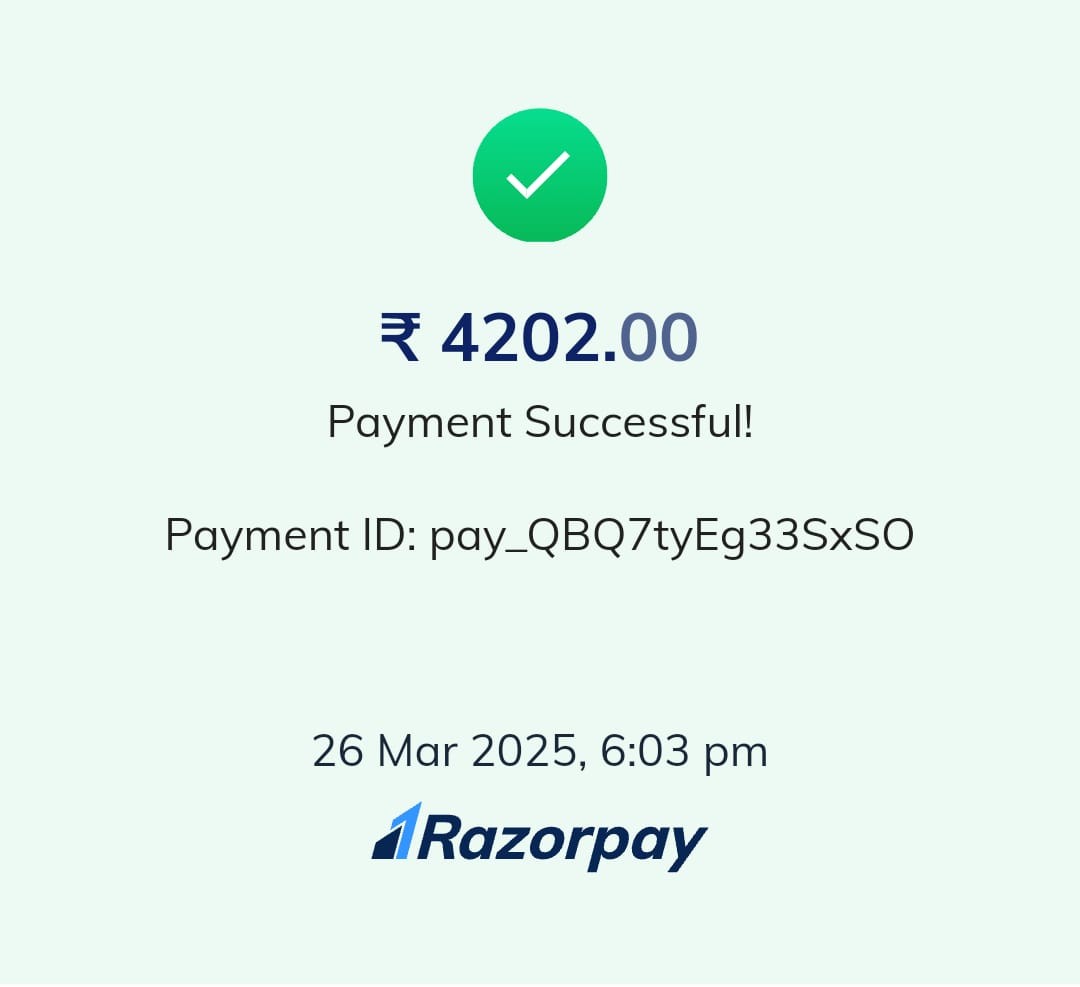Select the 4202 amount digits
The image size is (1080, 987).
coord(522,337)
